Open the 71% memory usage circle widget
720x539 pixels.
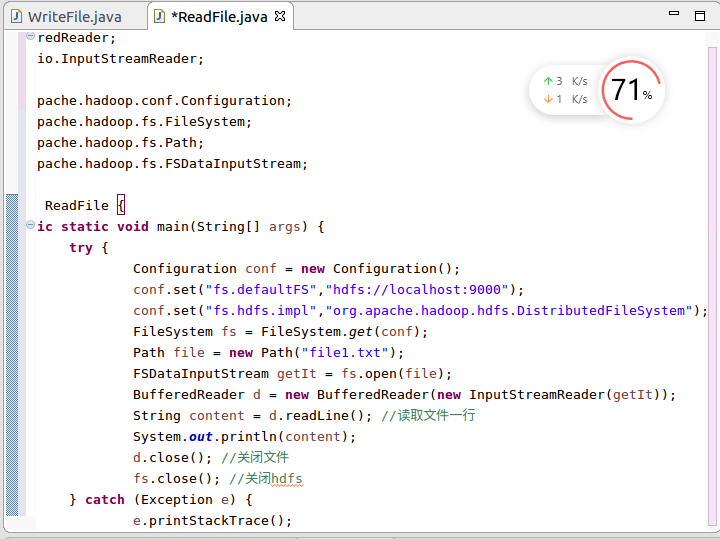[x=632, y=90]
